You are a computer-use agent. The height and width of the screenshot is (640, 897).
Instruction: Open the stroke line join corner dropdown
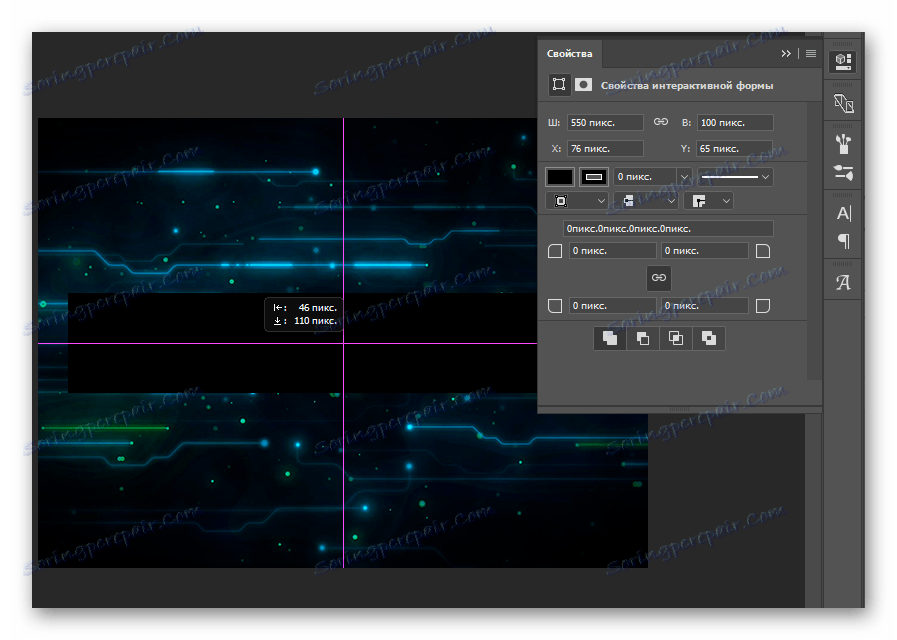tap(708, 201)
